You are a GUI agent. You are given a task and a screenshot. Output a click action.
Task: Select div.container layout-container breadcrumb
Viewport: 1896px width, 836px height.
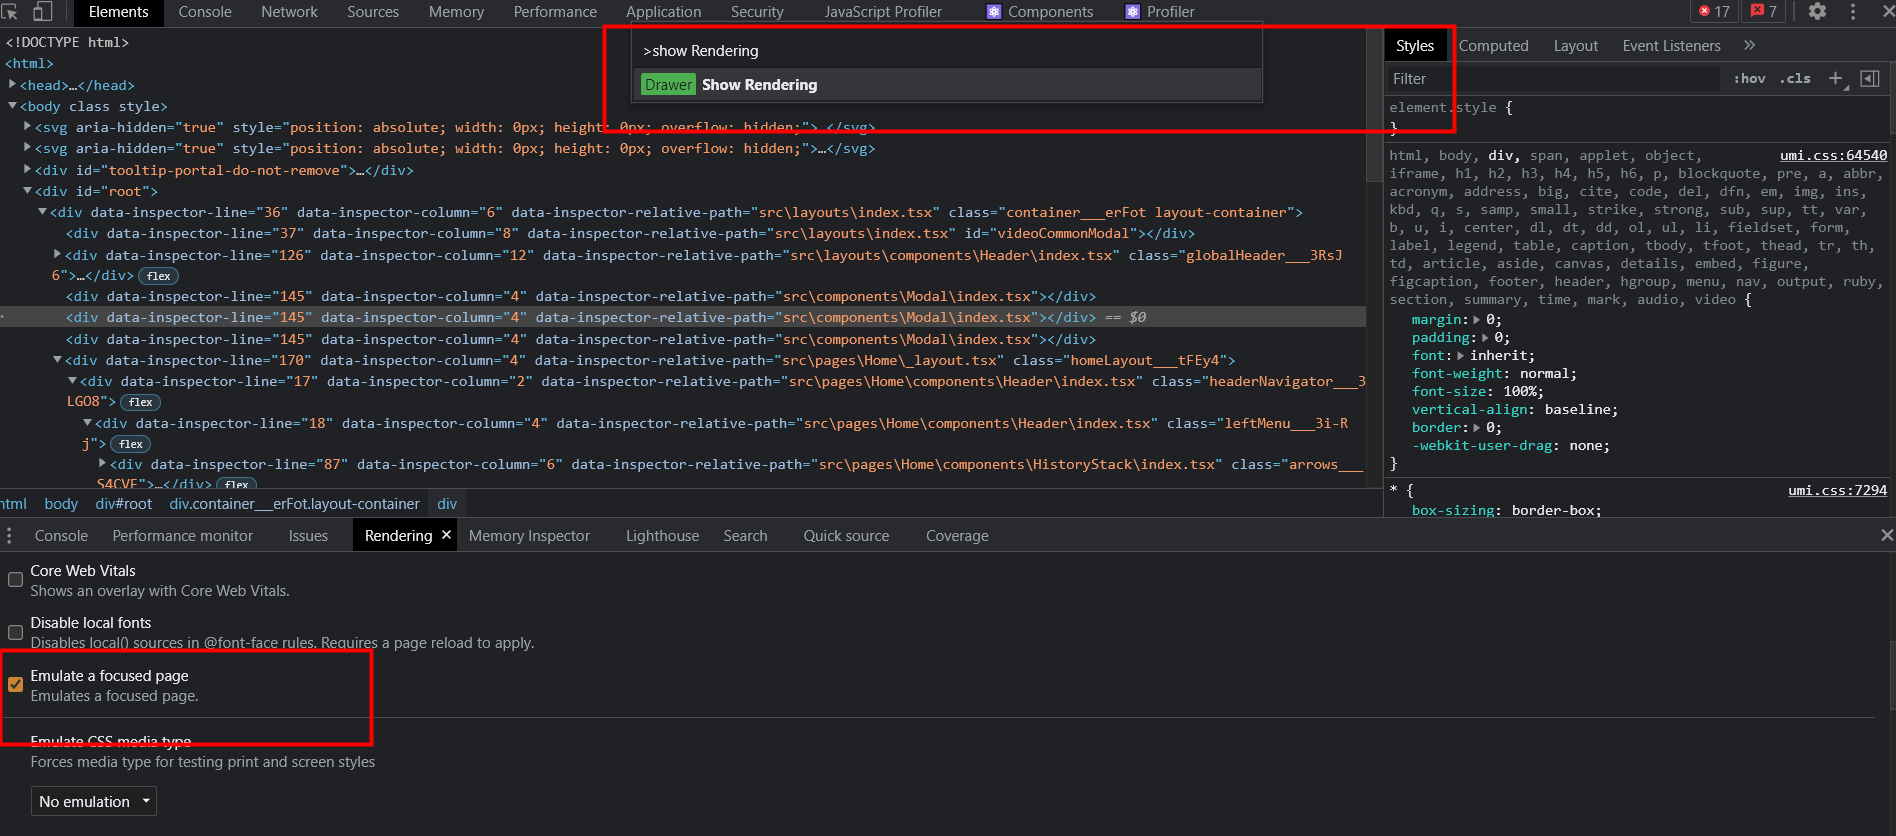pyautogui.click(x=294, y=504)
